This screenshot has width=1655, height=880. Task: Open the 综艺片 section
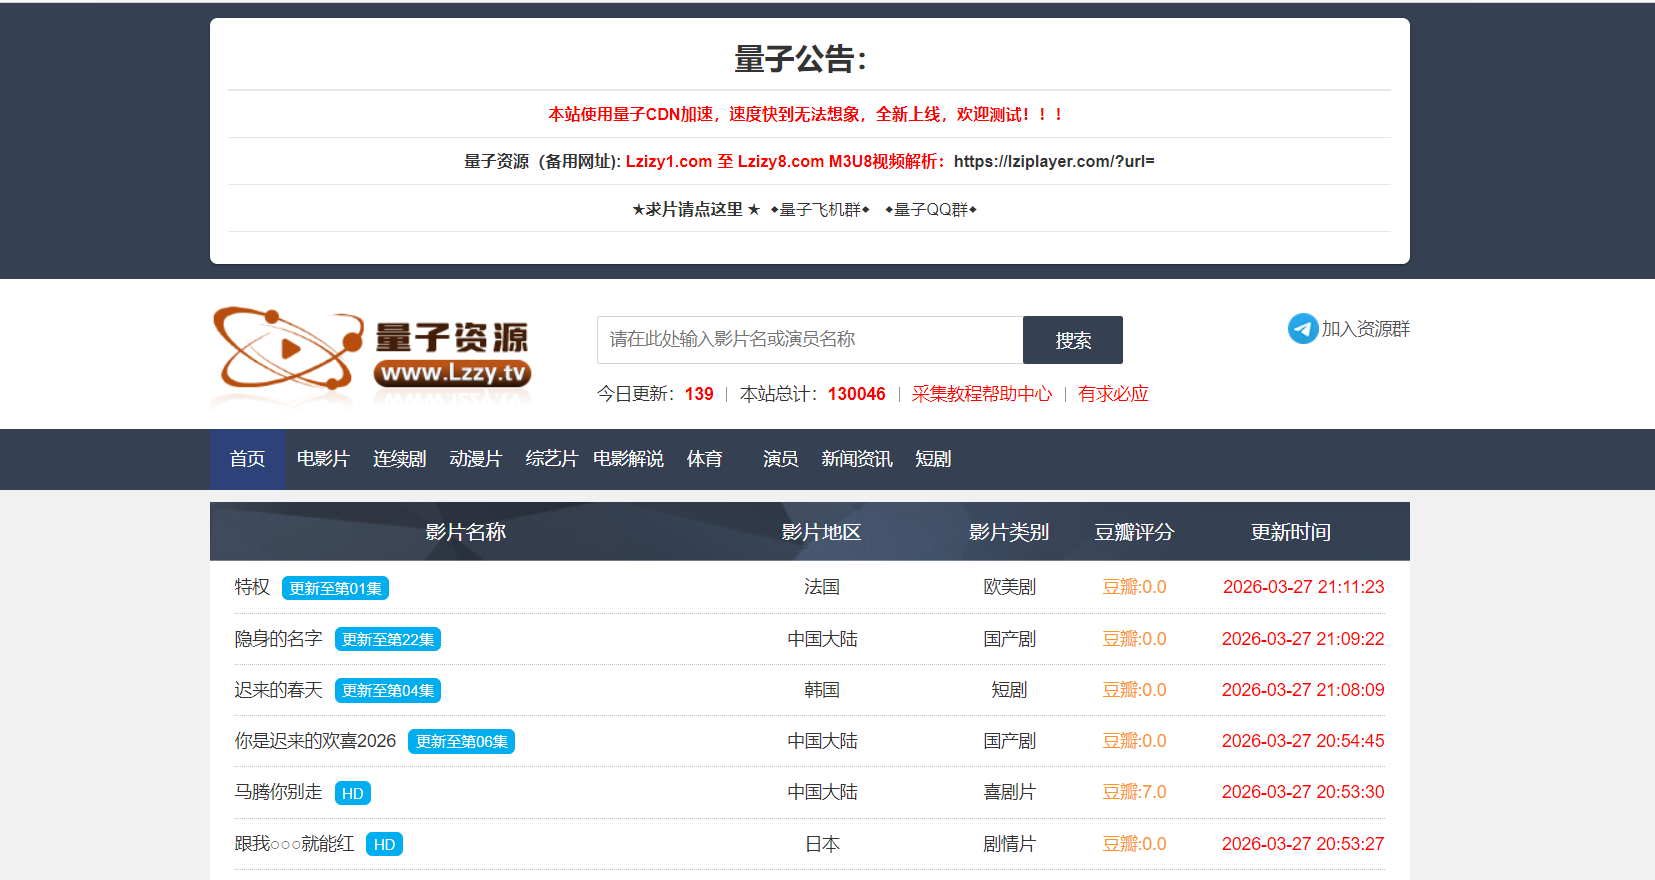(x=551, y=459)
